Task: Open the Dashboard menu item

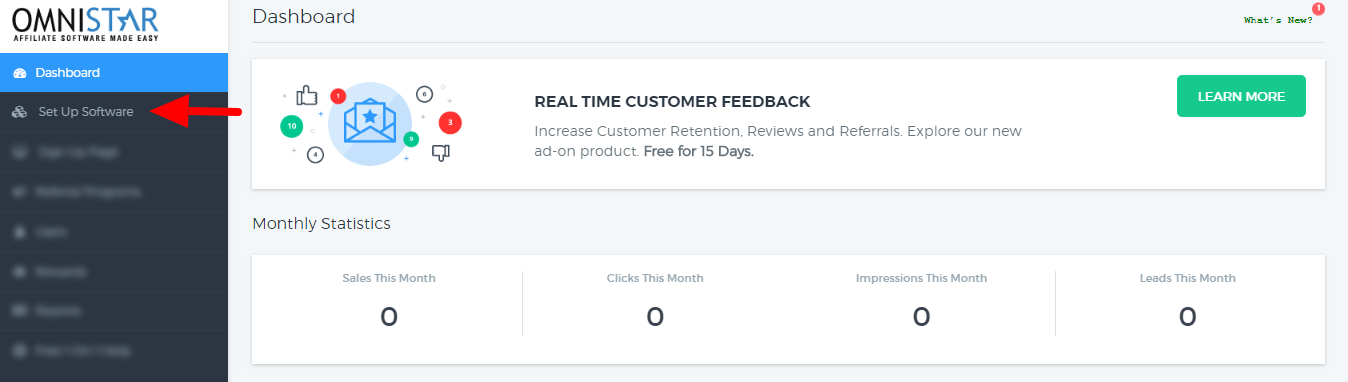Action: coord(114,73)
